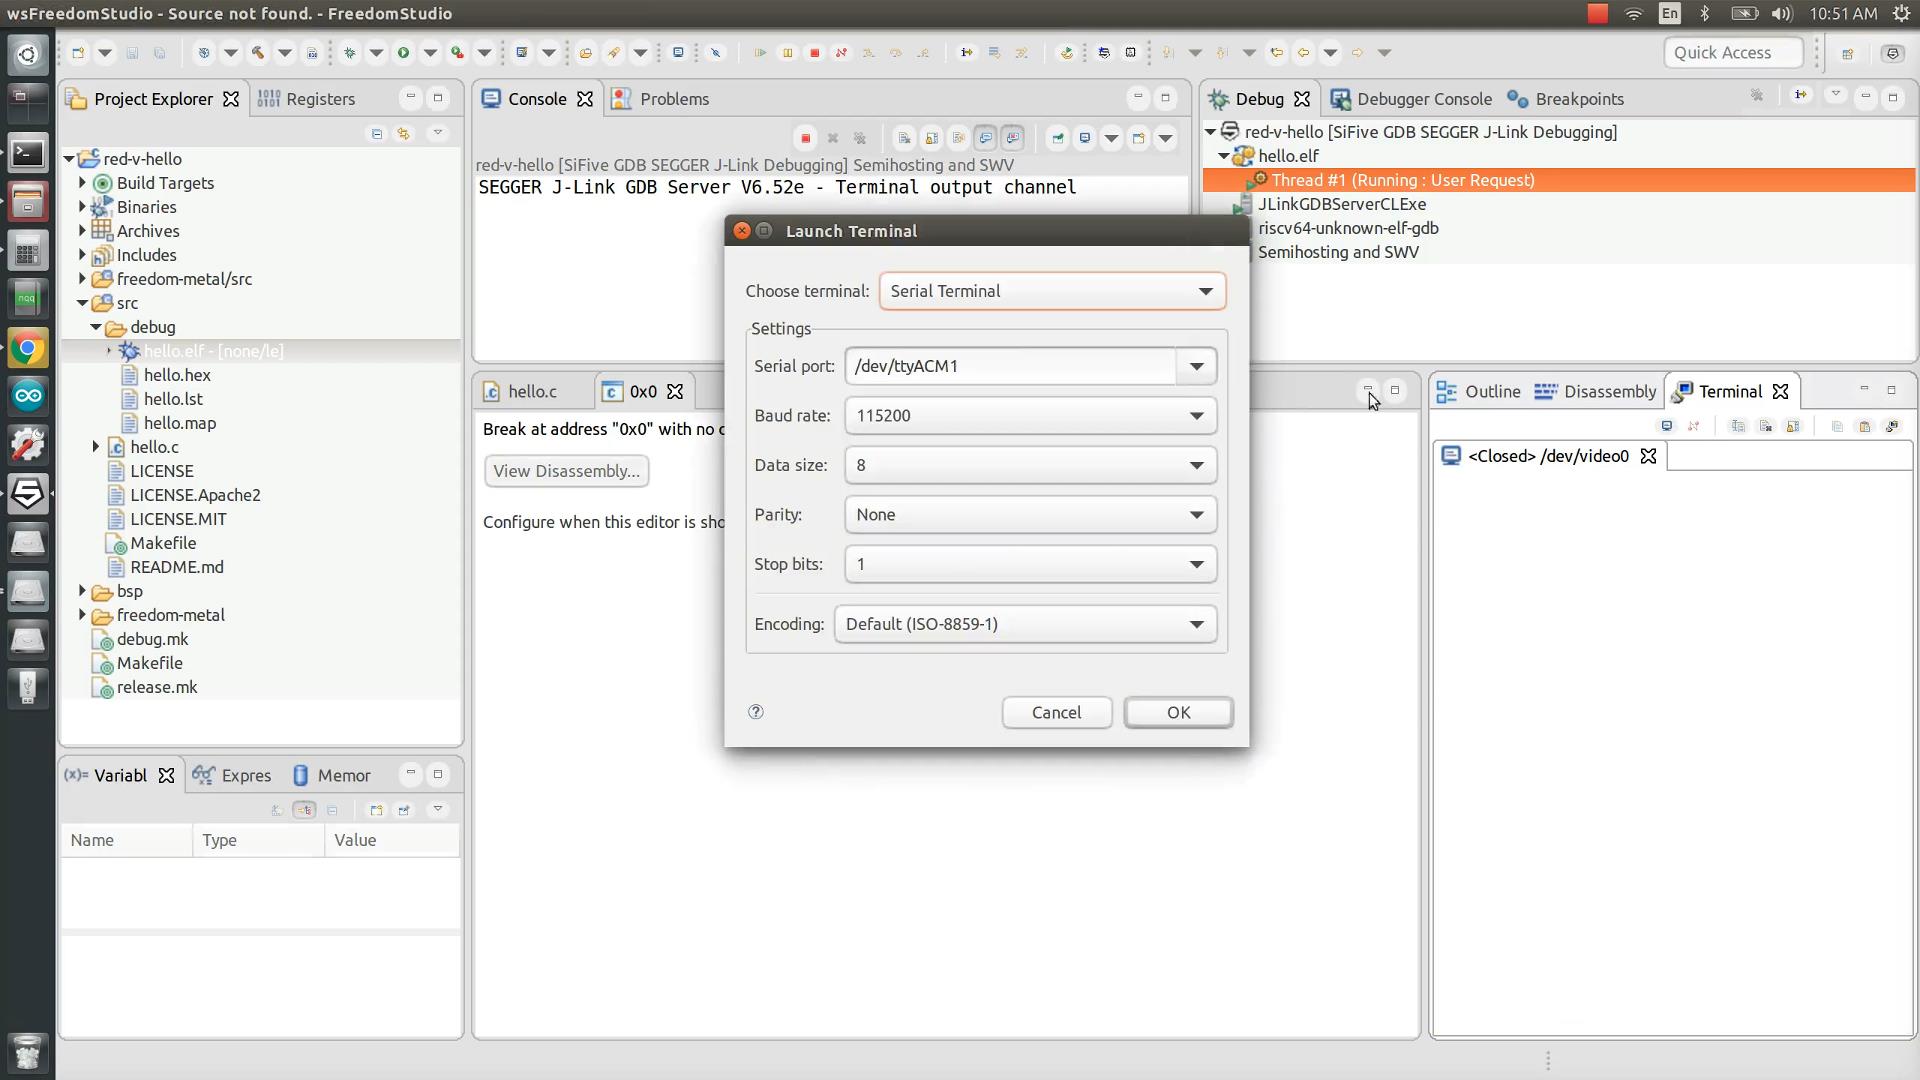Select Thread #1 Running User Request
Screen dimensions: 1920x1080
1402,179
